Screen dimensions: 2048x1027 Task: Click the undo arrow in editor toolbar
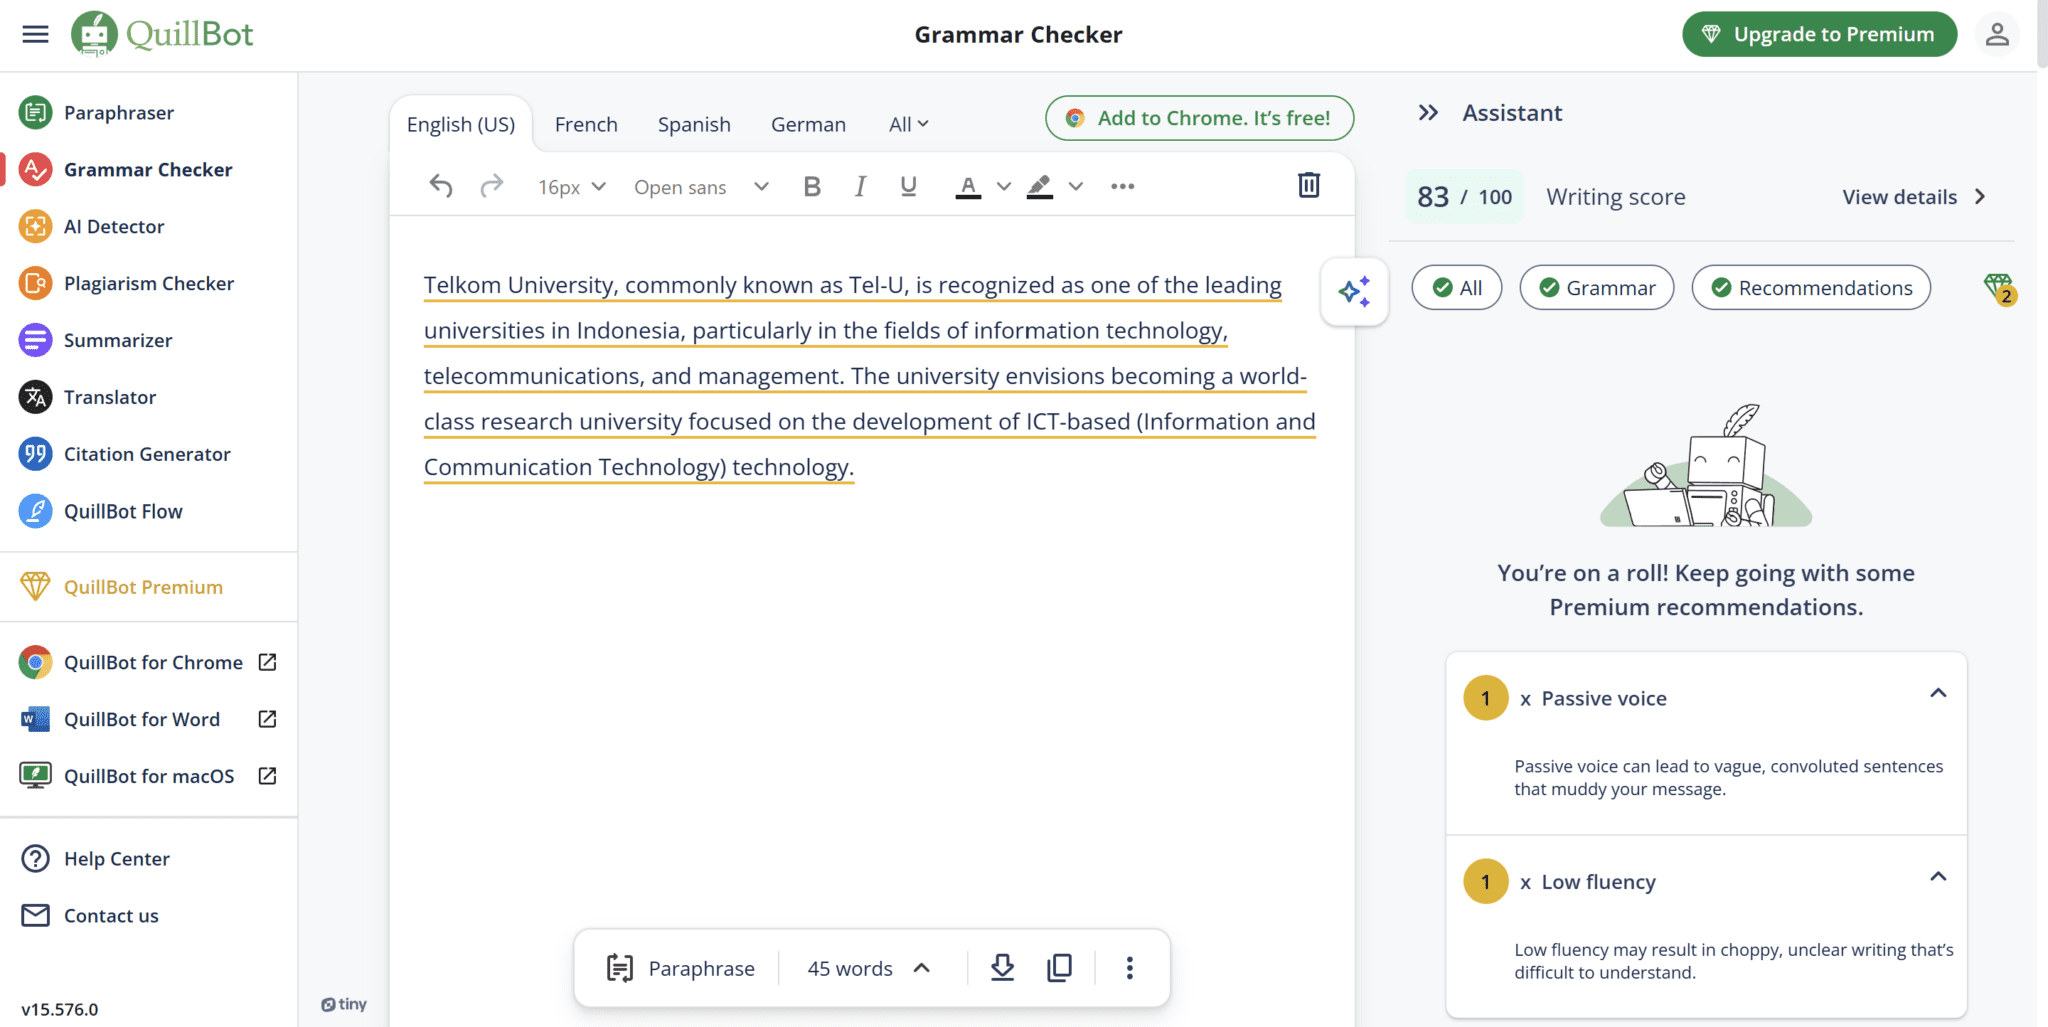pyautogui.click(x=441, y=186)
